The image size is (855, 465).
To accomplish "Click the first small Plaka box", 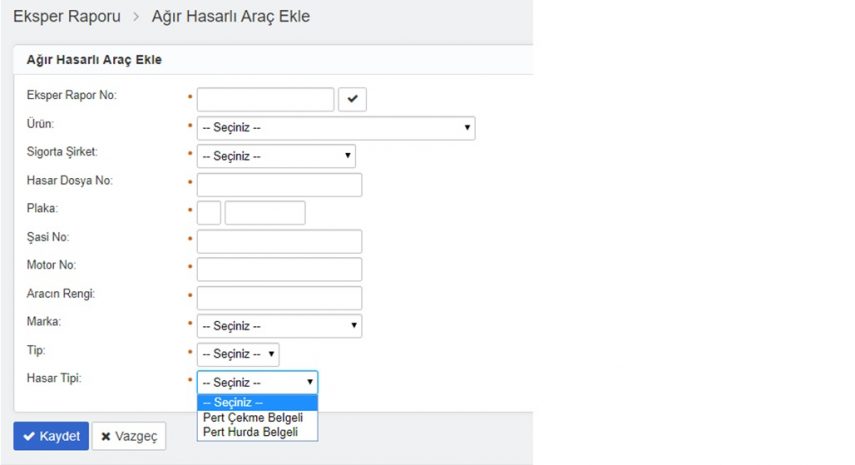I will pos(209,213).
